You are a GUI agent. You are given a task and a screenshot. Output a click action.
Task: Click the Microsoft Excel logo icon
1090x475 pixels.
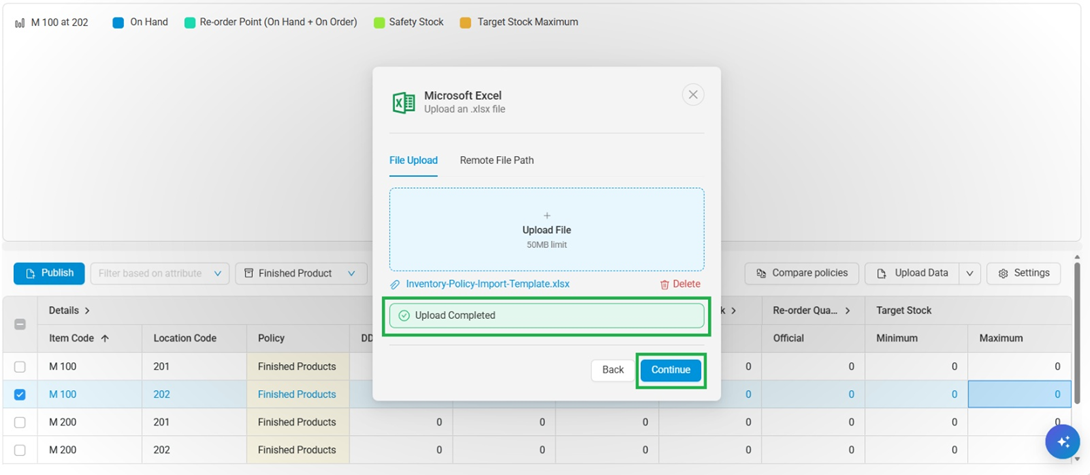[403, 102]
